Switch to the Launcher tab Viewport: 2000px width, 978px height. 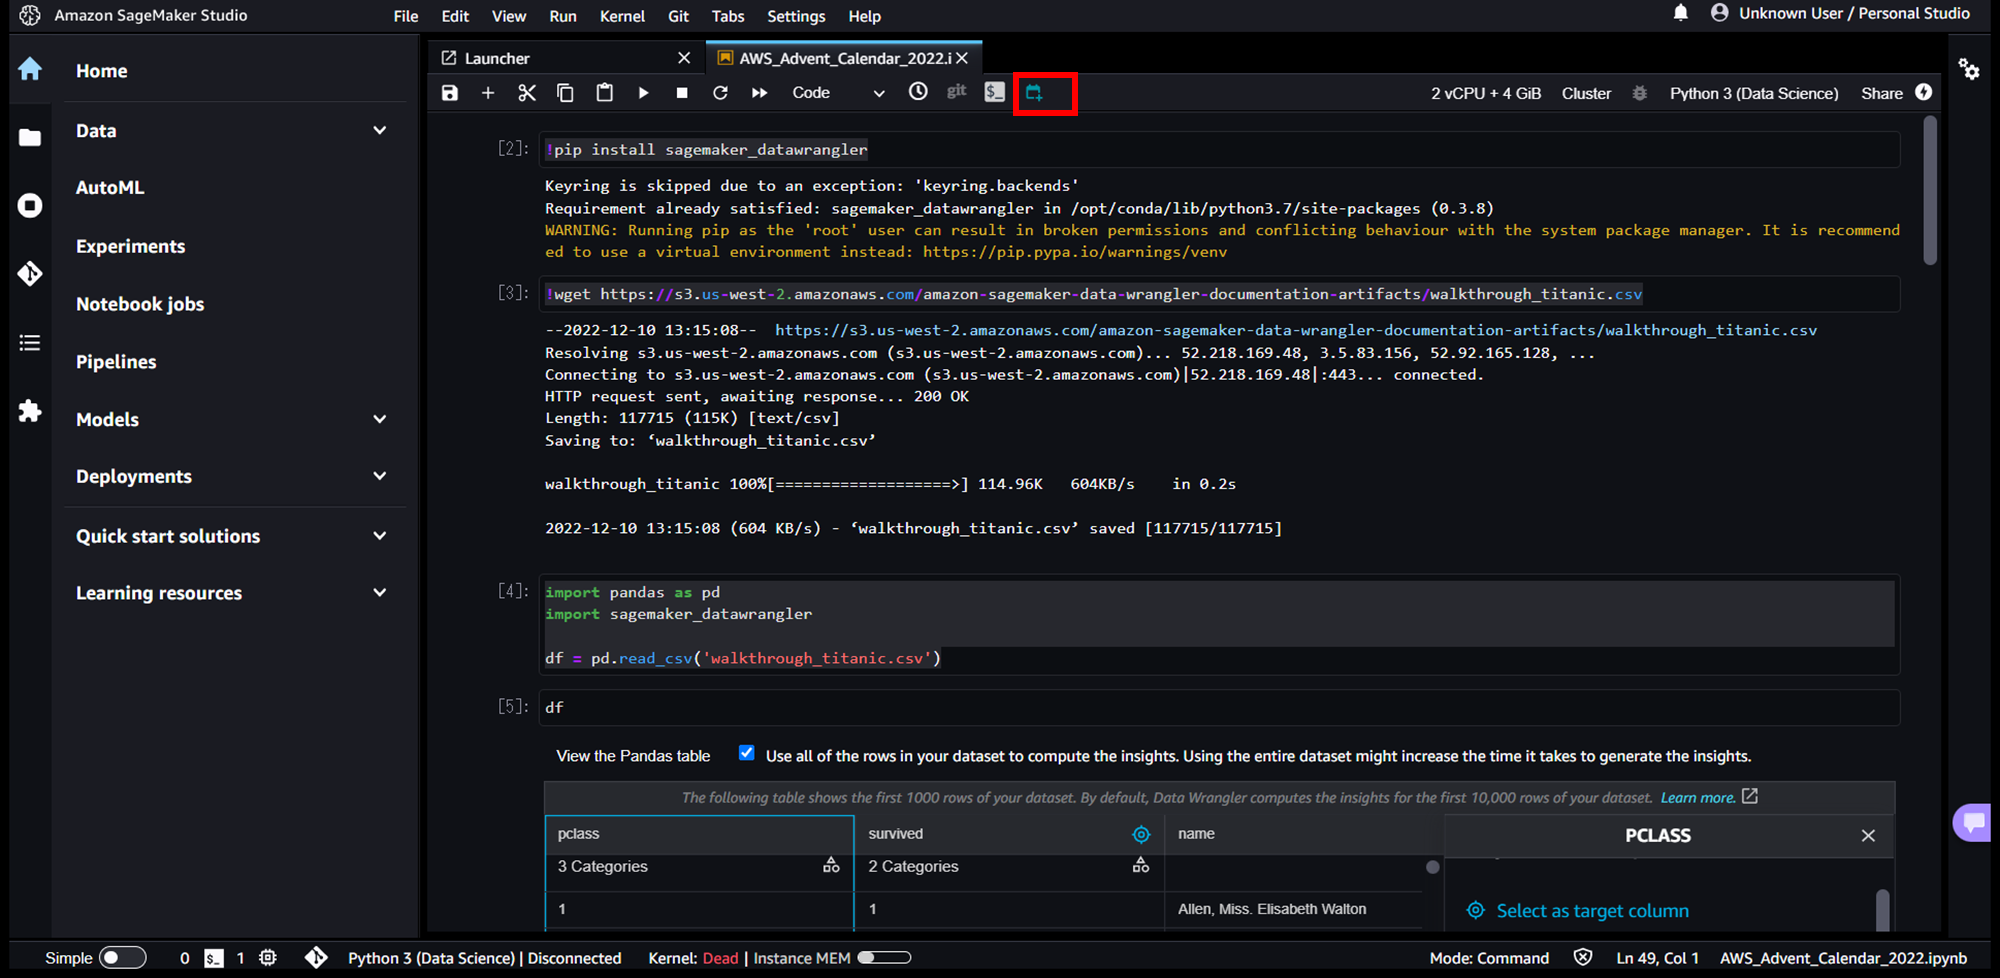tap(497, 57)
